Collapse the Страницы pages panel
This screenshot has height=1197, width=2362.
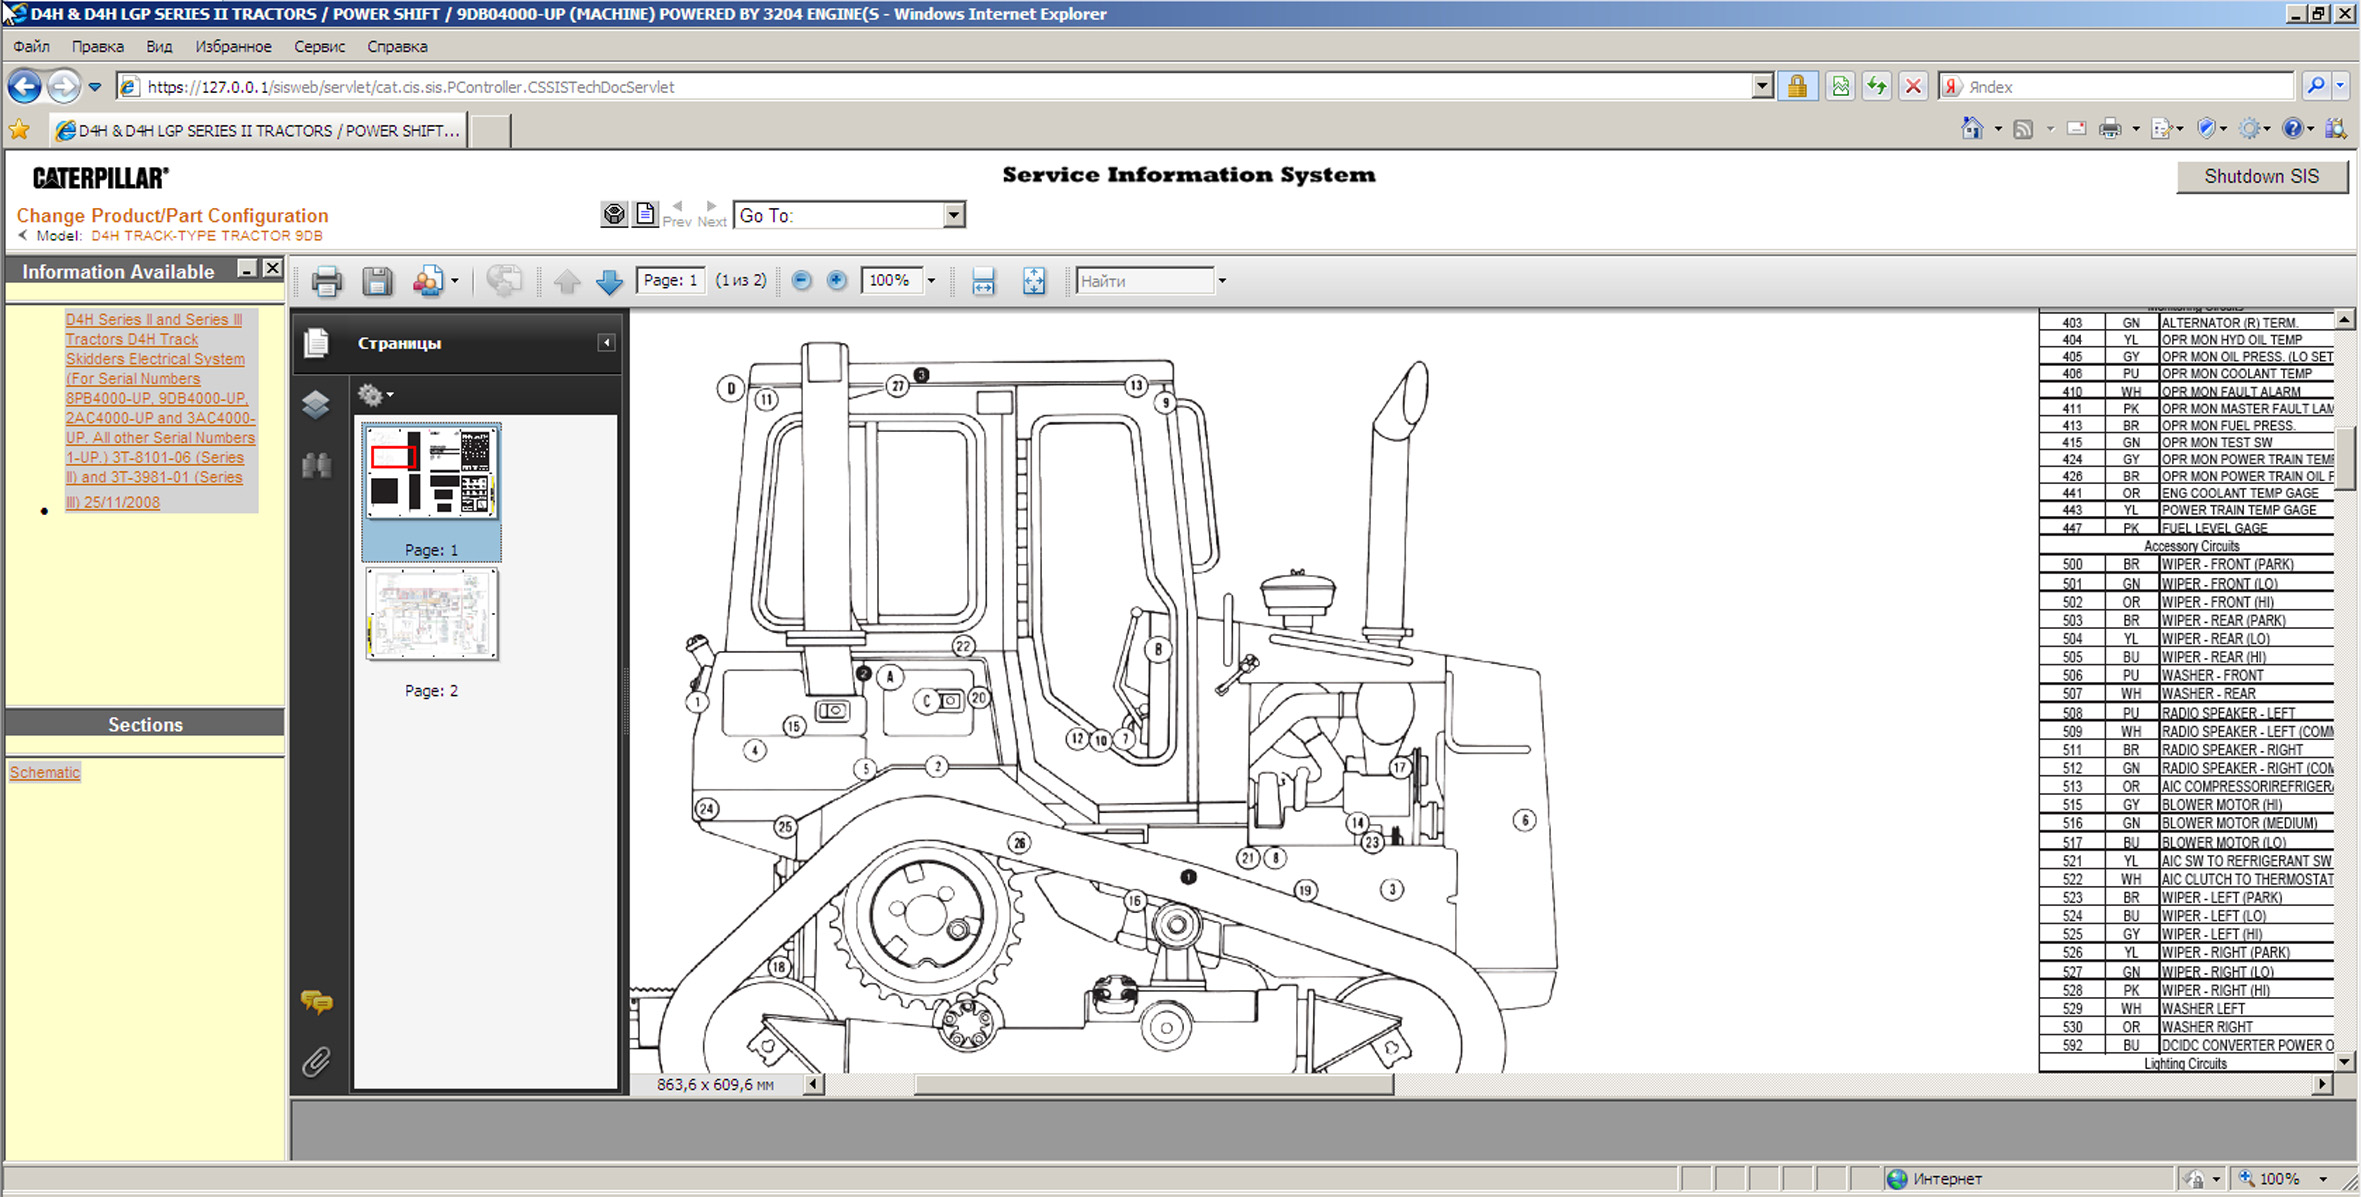[x=606, y=343]
